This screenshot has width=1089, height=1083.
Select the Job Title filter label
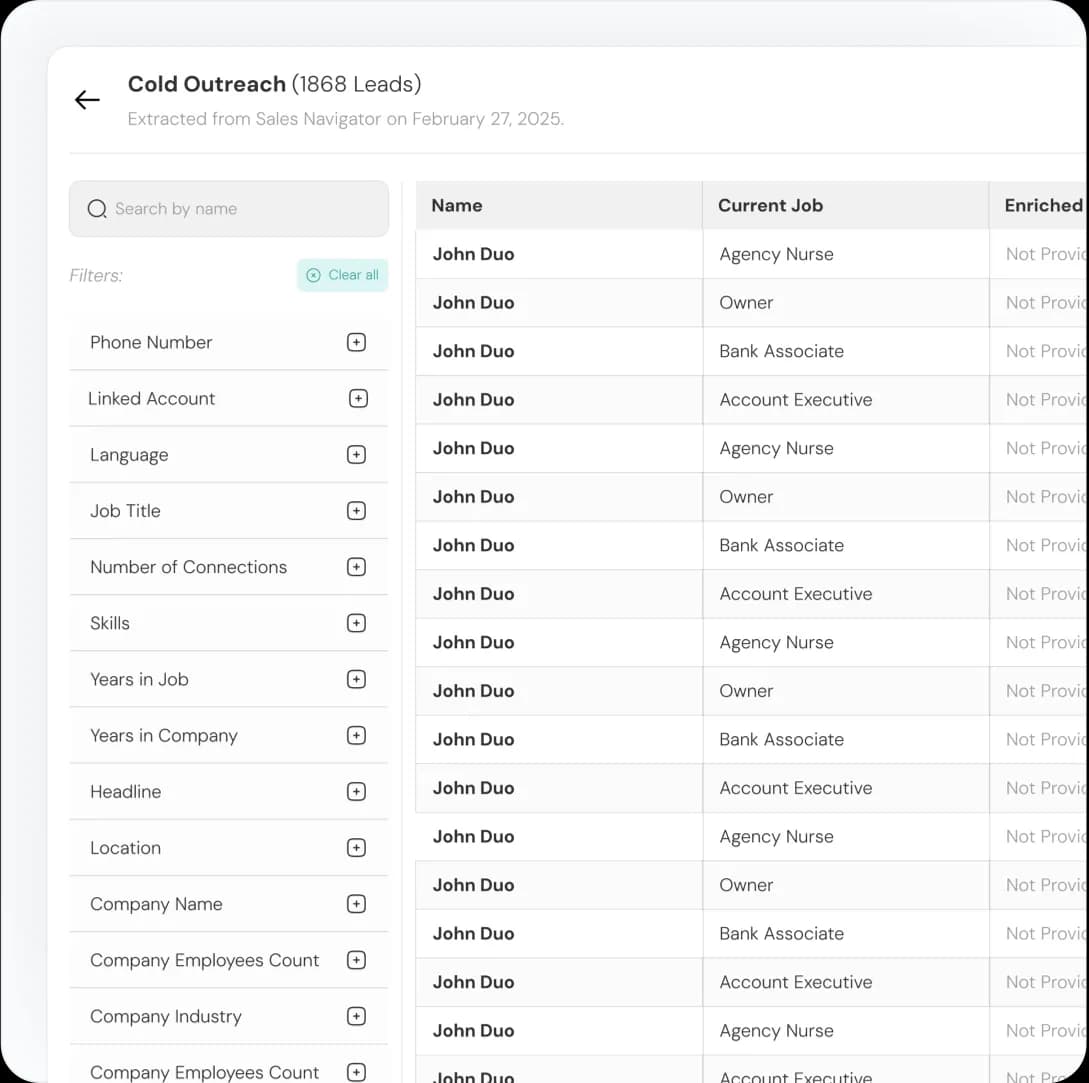(125, 511)
